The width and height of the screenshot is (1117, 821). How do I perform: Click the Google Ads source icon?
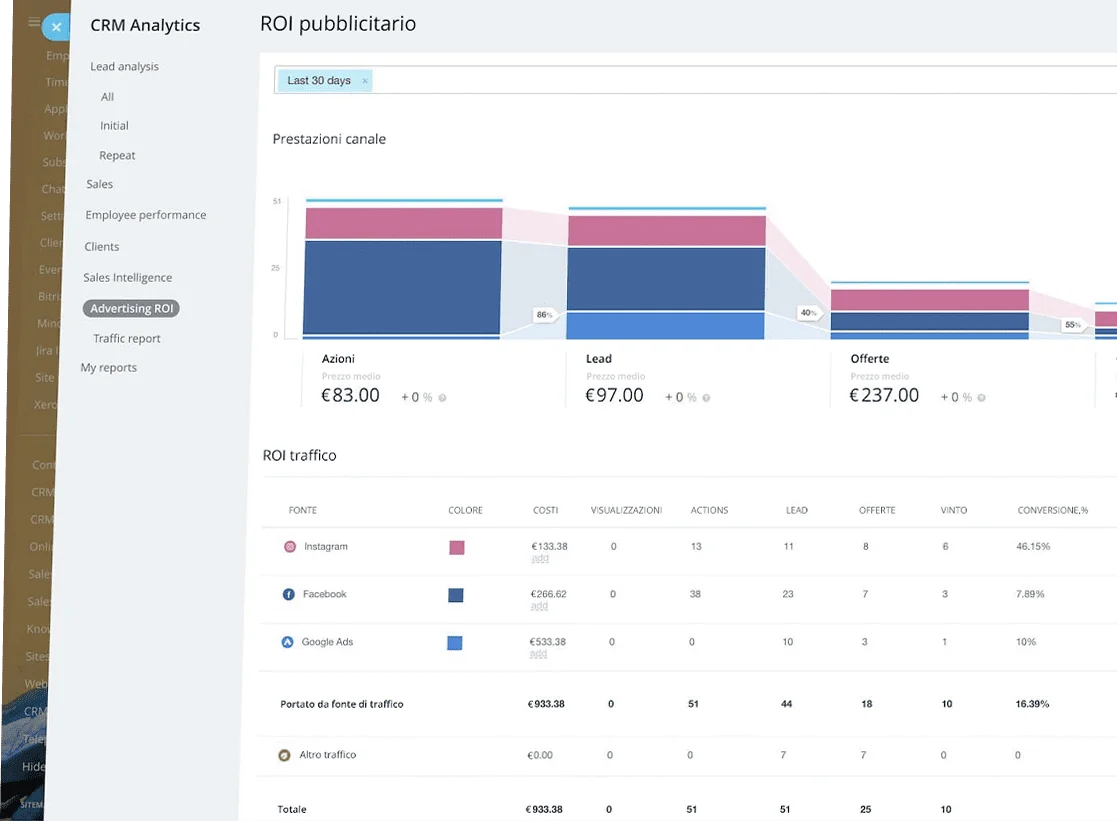[288, 642]
